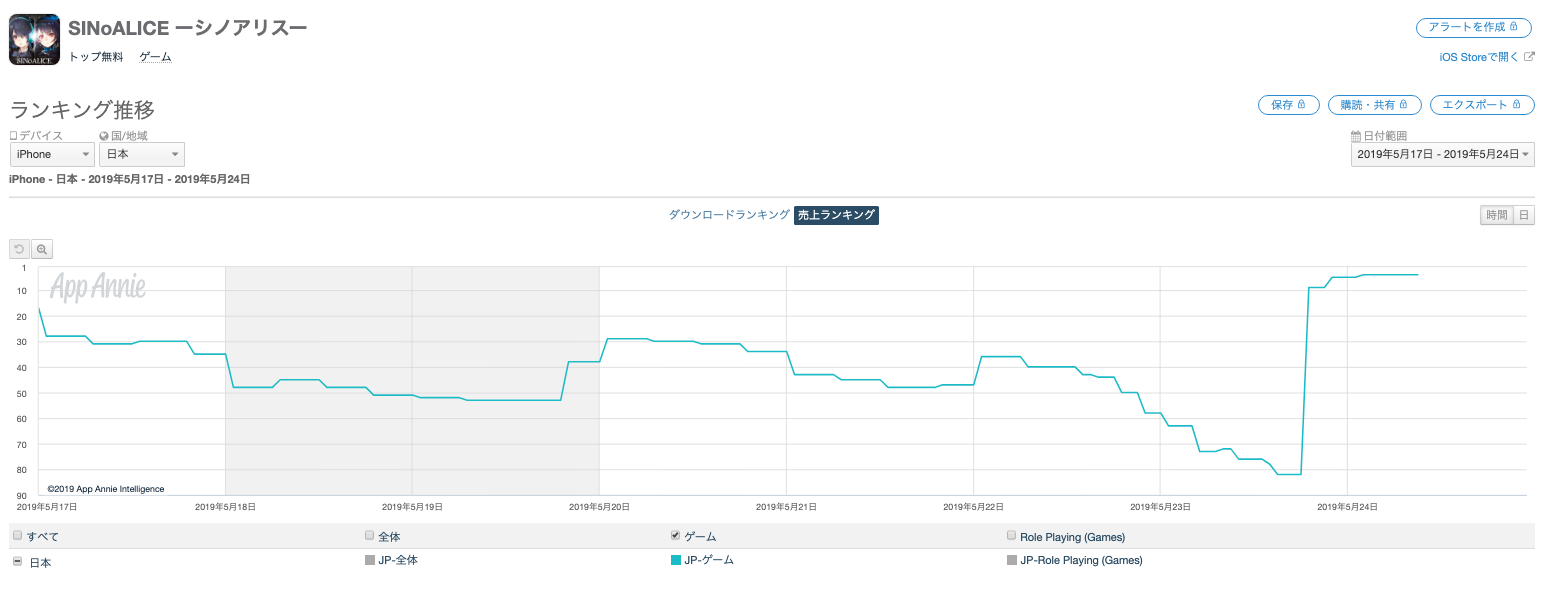Click the 2019年5月24日 axis label
This screenshot has height=590, width=1541.
[x=1347, y=507]
